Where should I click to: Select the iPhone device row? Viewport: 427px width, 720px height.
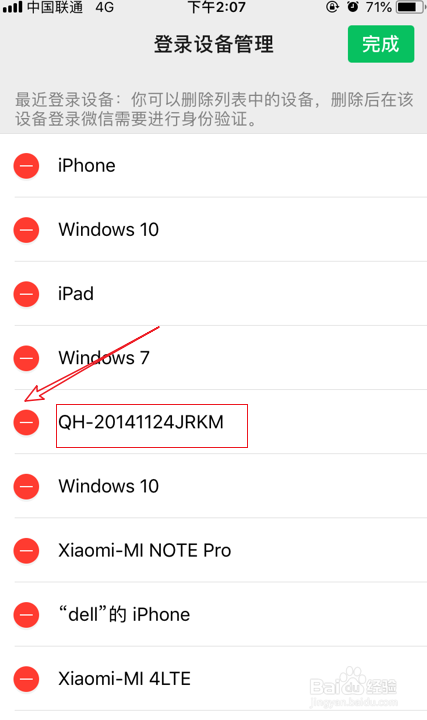(x=214, y=166)
